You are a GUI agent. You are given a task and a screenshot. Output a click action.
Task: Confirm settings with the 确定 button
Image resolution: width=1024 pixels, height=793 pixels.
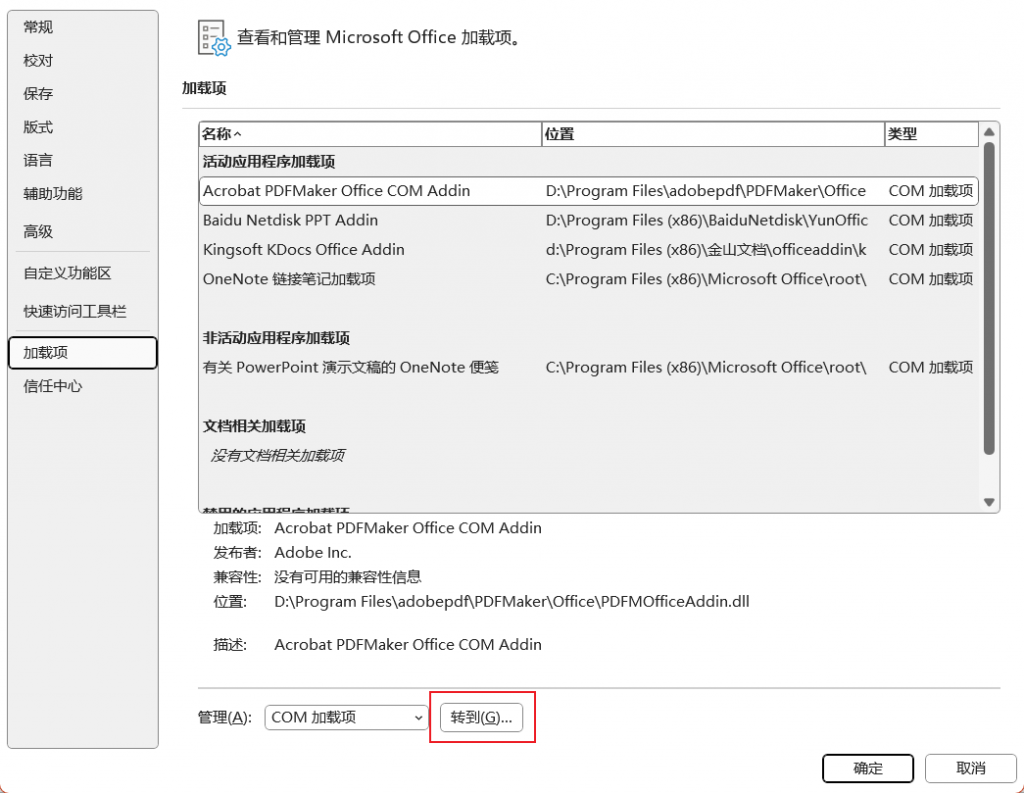point(867,768)
